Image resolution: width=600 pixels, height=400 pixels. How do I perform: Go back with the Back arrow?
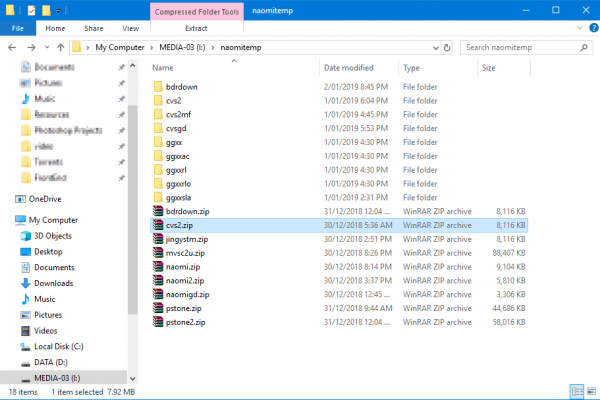click(x=12, y=47)
